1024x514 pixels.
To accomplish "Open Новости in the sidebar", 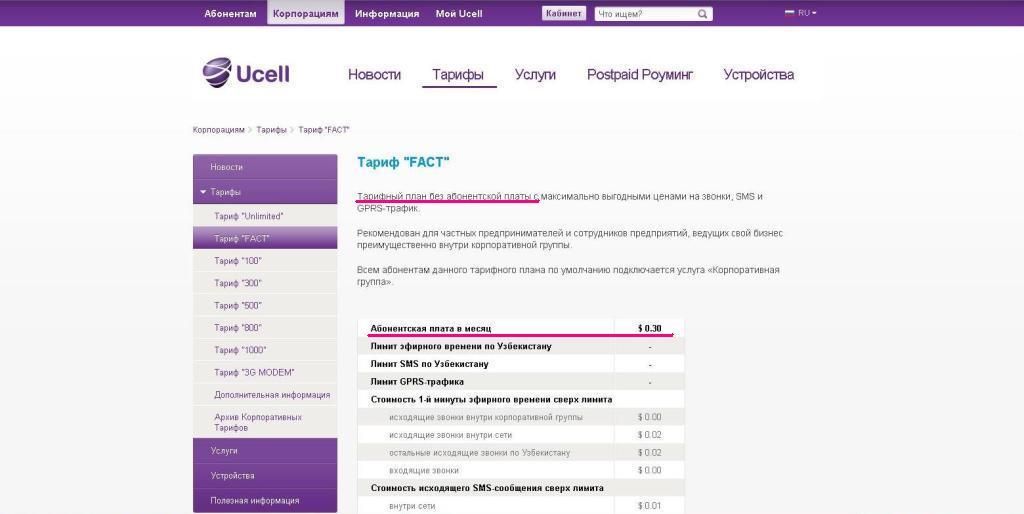I will pyautogui.click(x=265, y=167).
